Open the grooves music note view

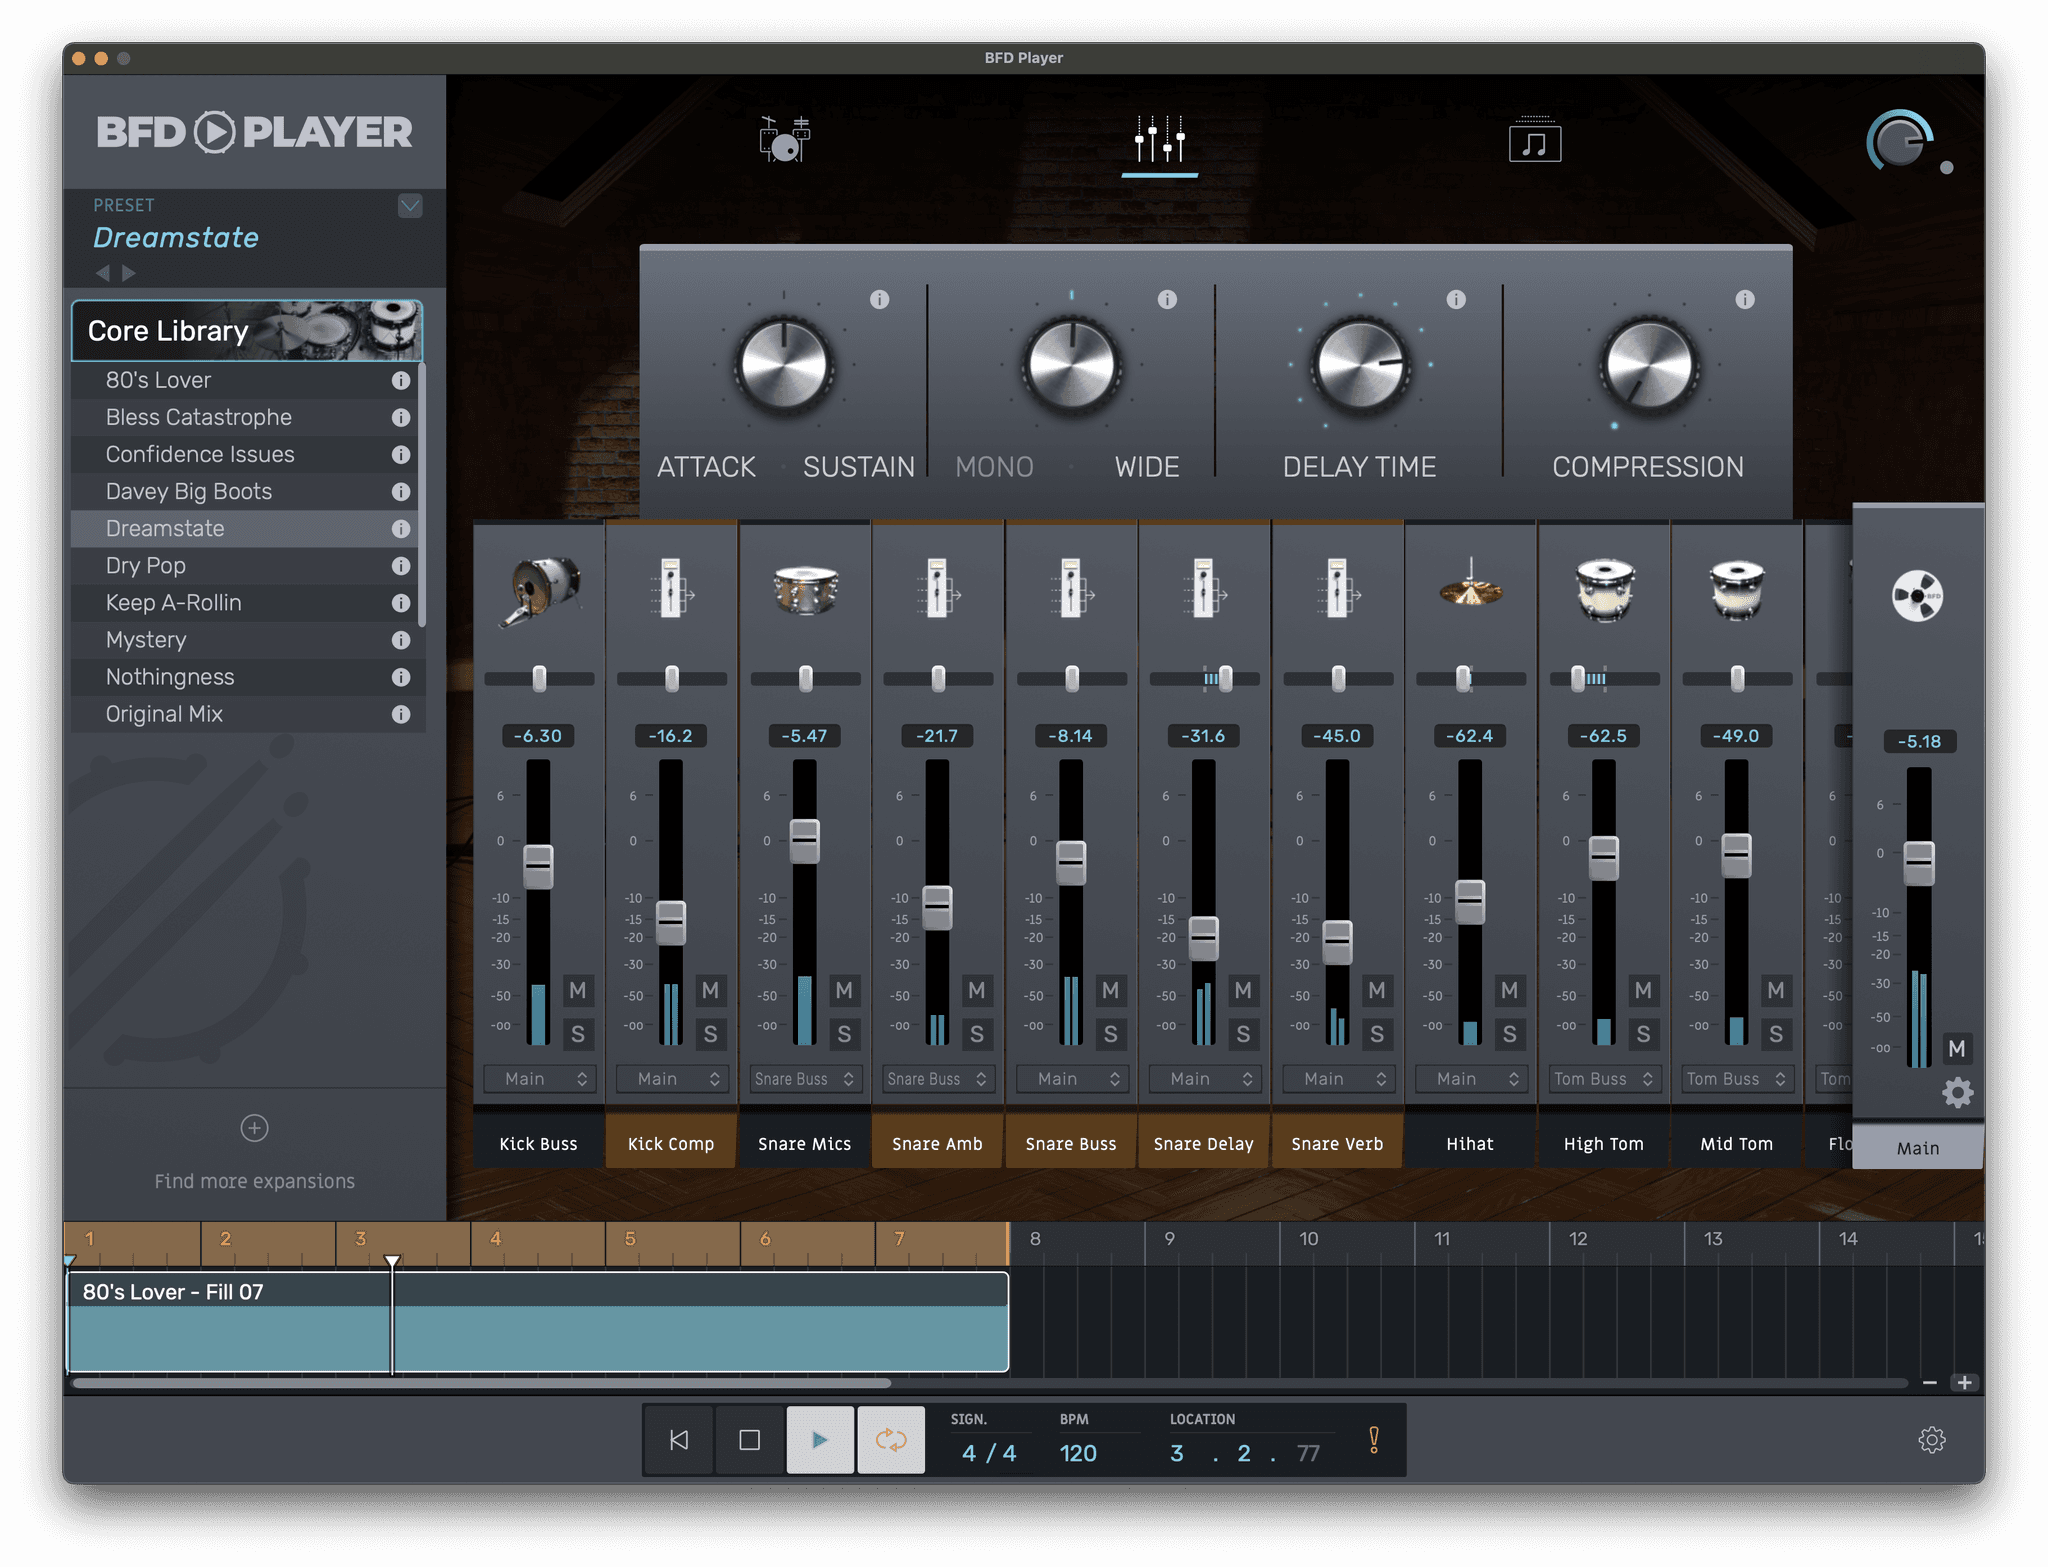tap(1534, 142)
